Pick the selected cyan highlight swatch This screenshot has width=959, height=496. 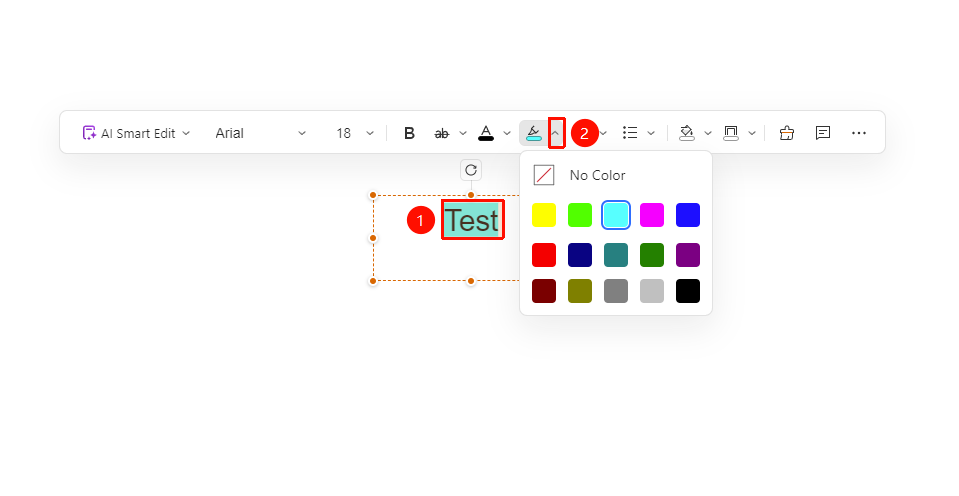coord(616,215)
